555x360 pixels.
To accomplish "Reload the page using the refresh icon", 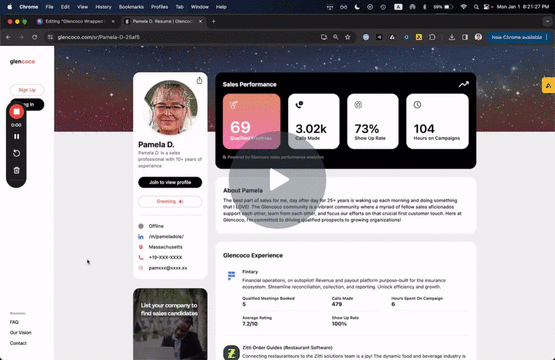I will click(34, 37).
